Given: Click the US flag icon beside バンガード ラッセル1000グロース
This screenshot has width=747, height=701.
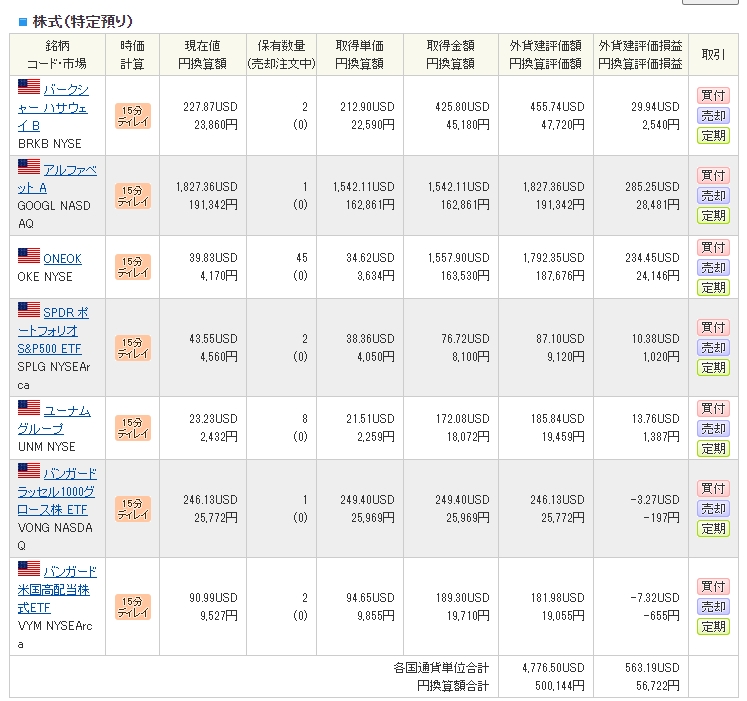Looking at the screenshot, I should coord(29,471).
